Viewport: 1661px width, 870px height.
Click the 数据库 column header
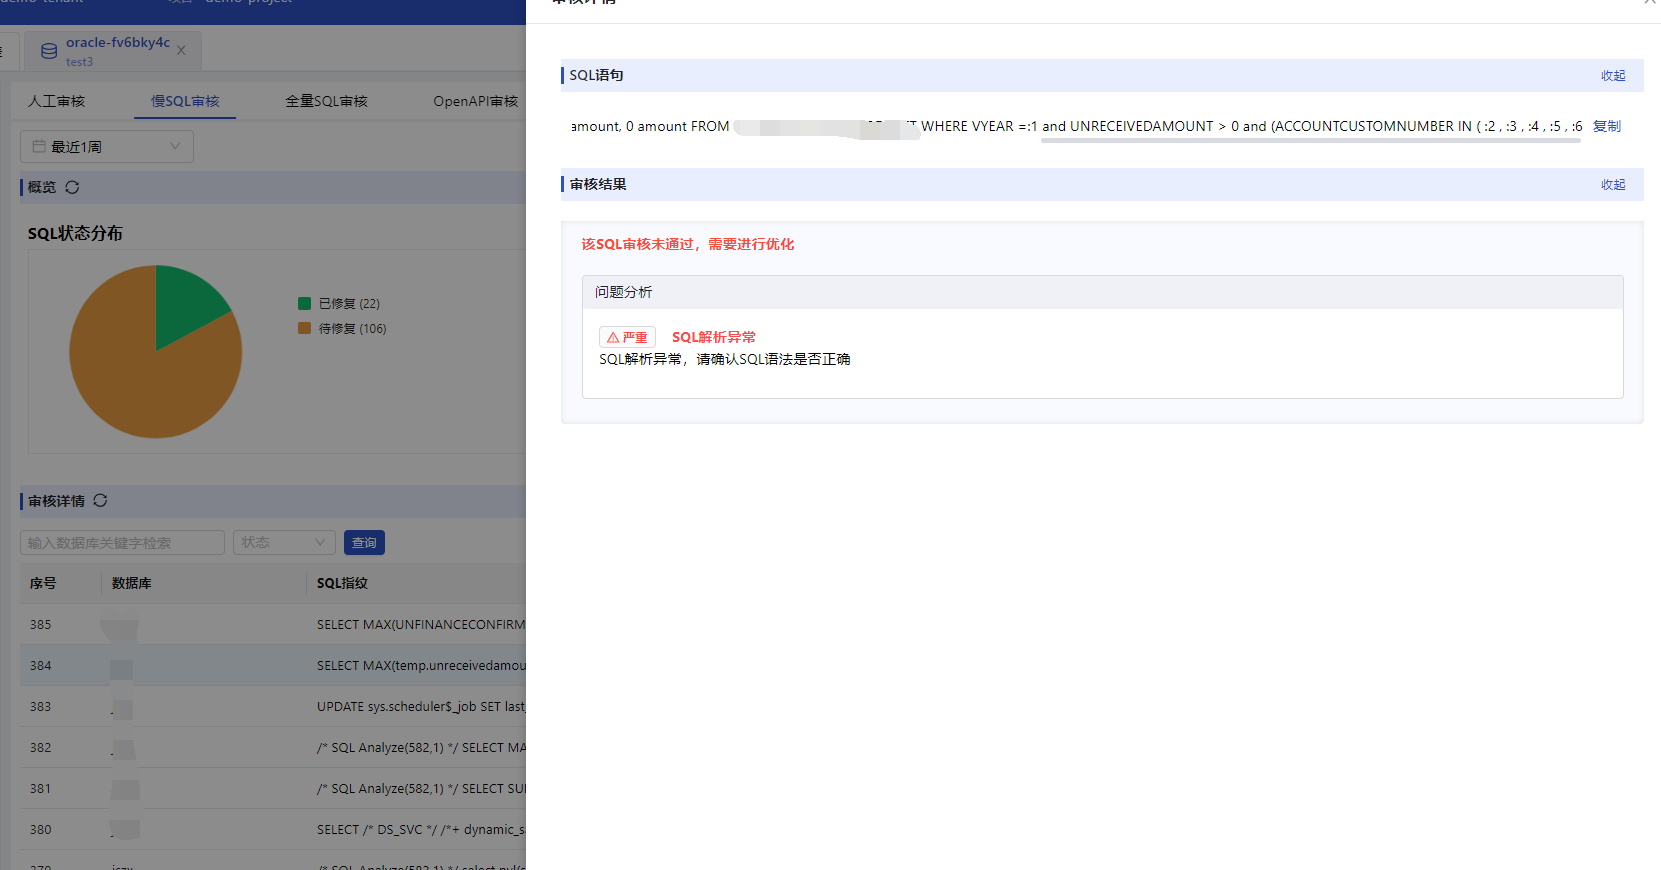click(132, 583)
